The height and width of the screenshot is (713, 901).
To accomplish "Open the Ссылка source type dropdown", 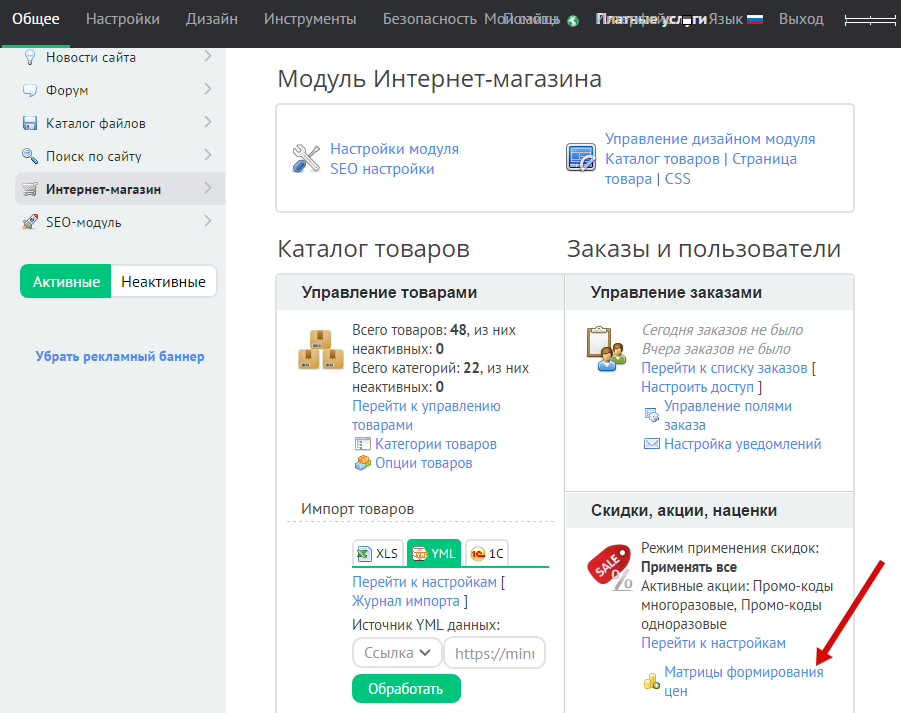I will pyautogui.click(x=397, y=653).
